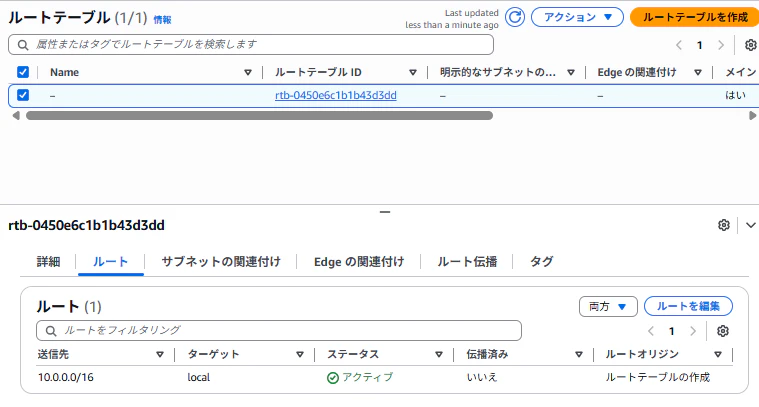The height and width of the screenshot is (407, 759).
Task: Uncheck the rtb-0450e6c1b1b43d3dd row checkbox
Action: (x=23, y=95)
